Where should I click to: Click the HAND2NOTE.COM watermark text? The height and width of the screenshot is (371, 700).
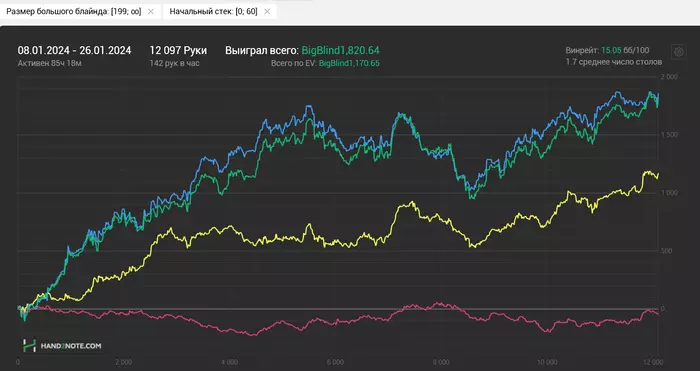click(x=71, y=346)
